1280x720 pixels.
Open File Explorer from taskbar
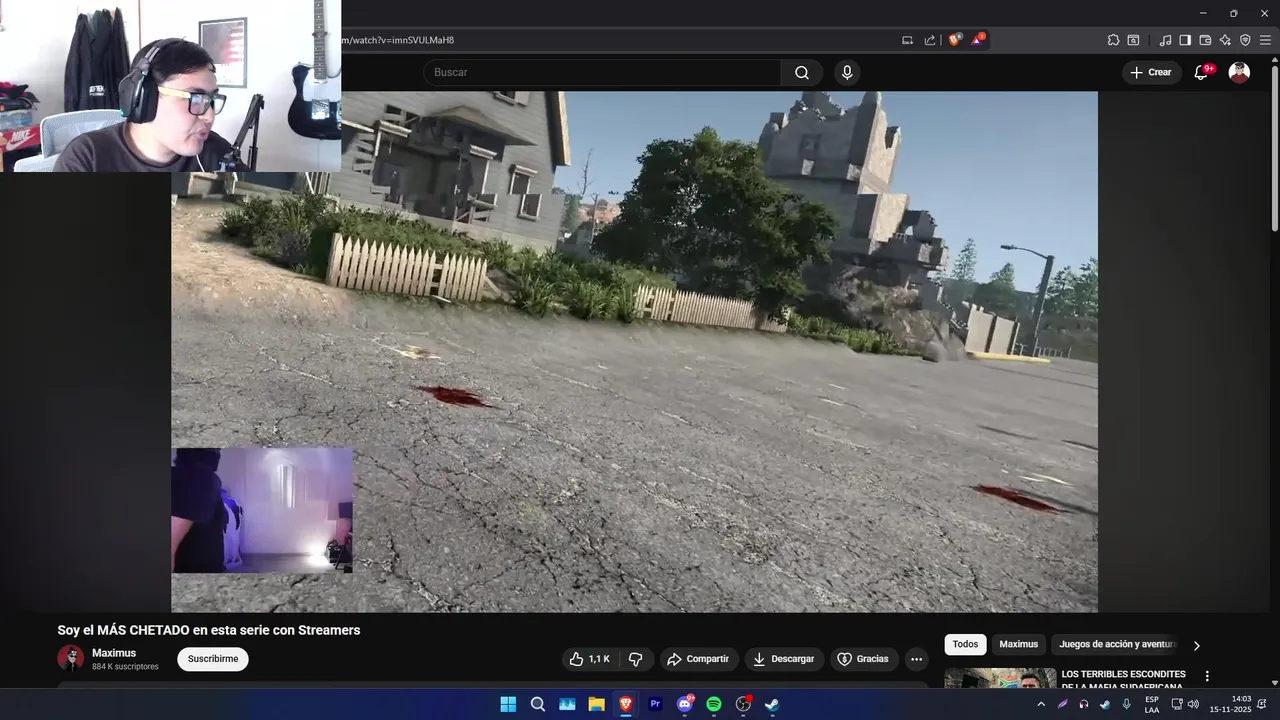(596, 704)
